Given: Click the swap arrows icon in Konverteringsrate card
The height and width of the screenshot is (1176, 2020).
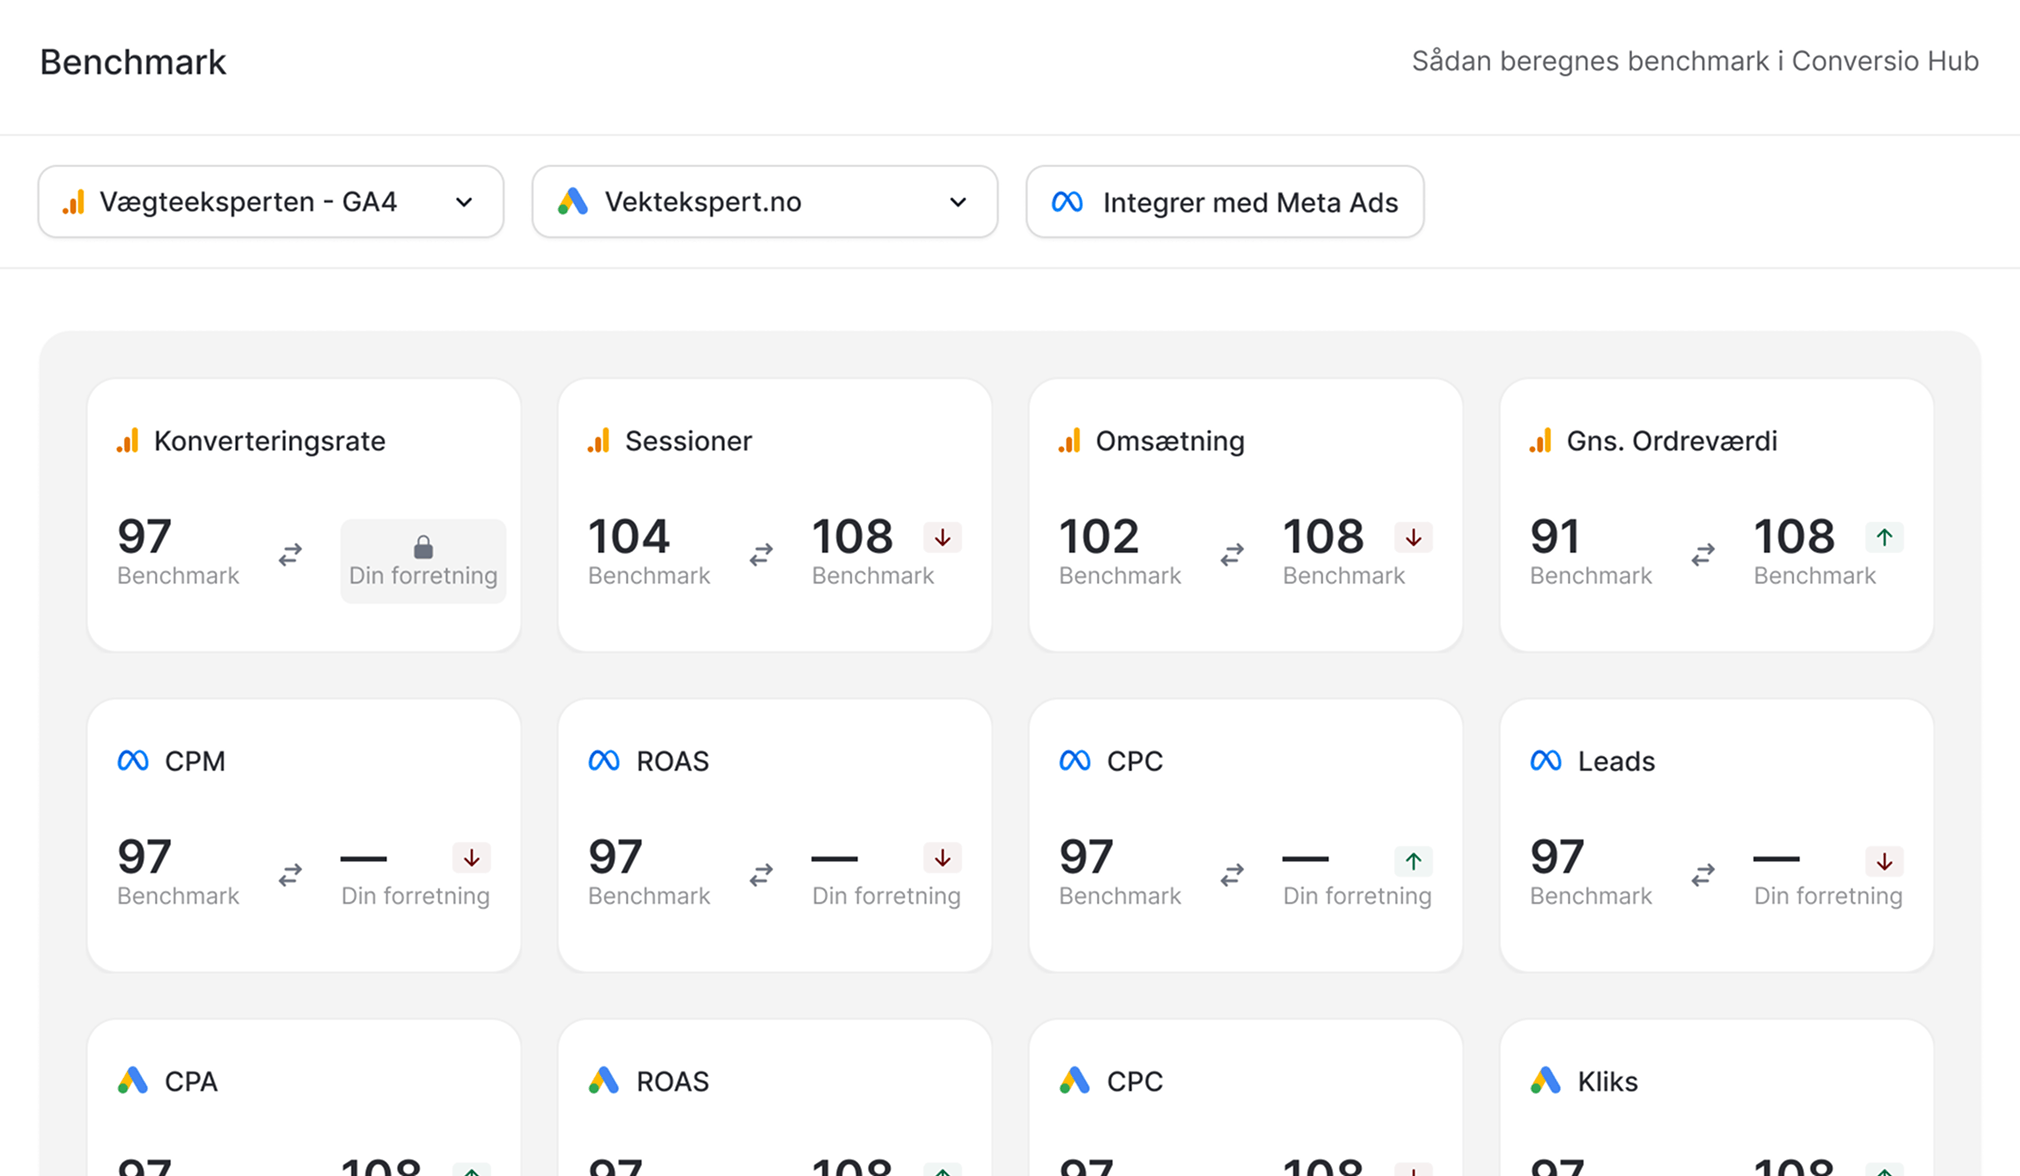Looking at the screenshot, I should (x=290, y=554).
